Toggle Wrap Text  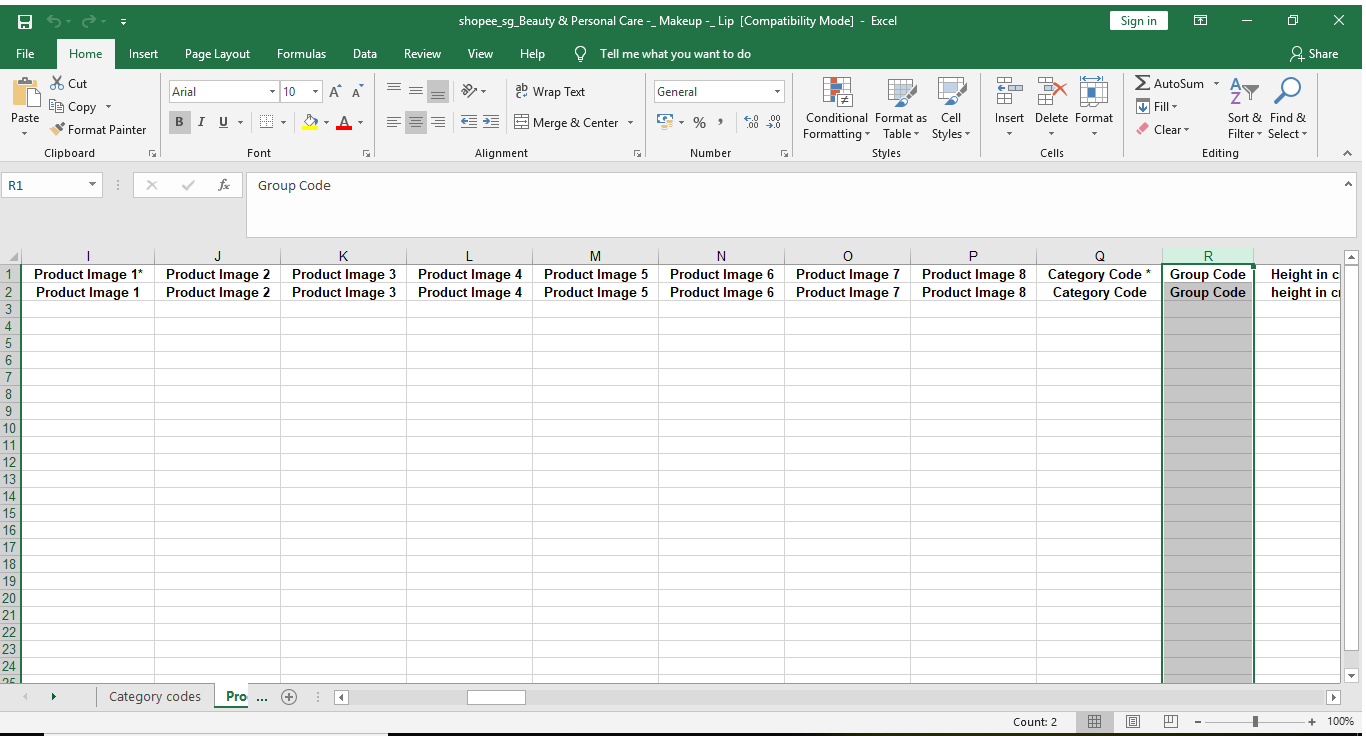coord(550,91)
